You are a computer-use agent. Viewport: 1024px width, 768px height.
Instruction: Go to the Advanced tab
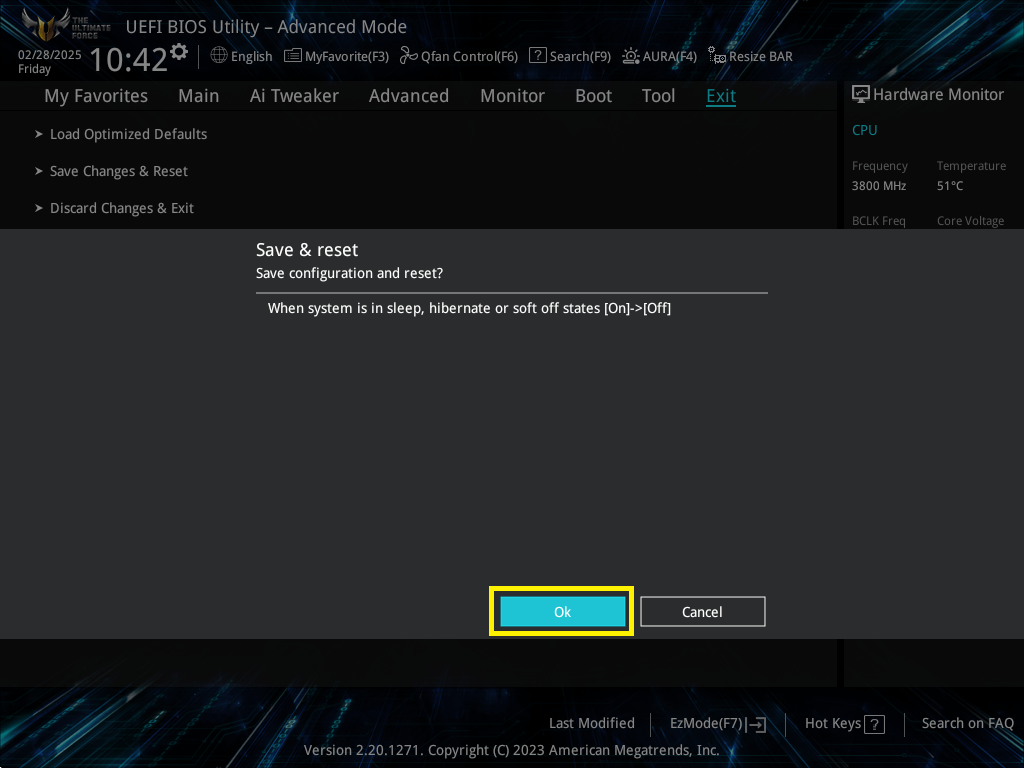click(409, 96)
